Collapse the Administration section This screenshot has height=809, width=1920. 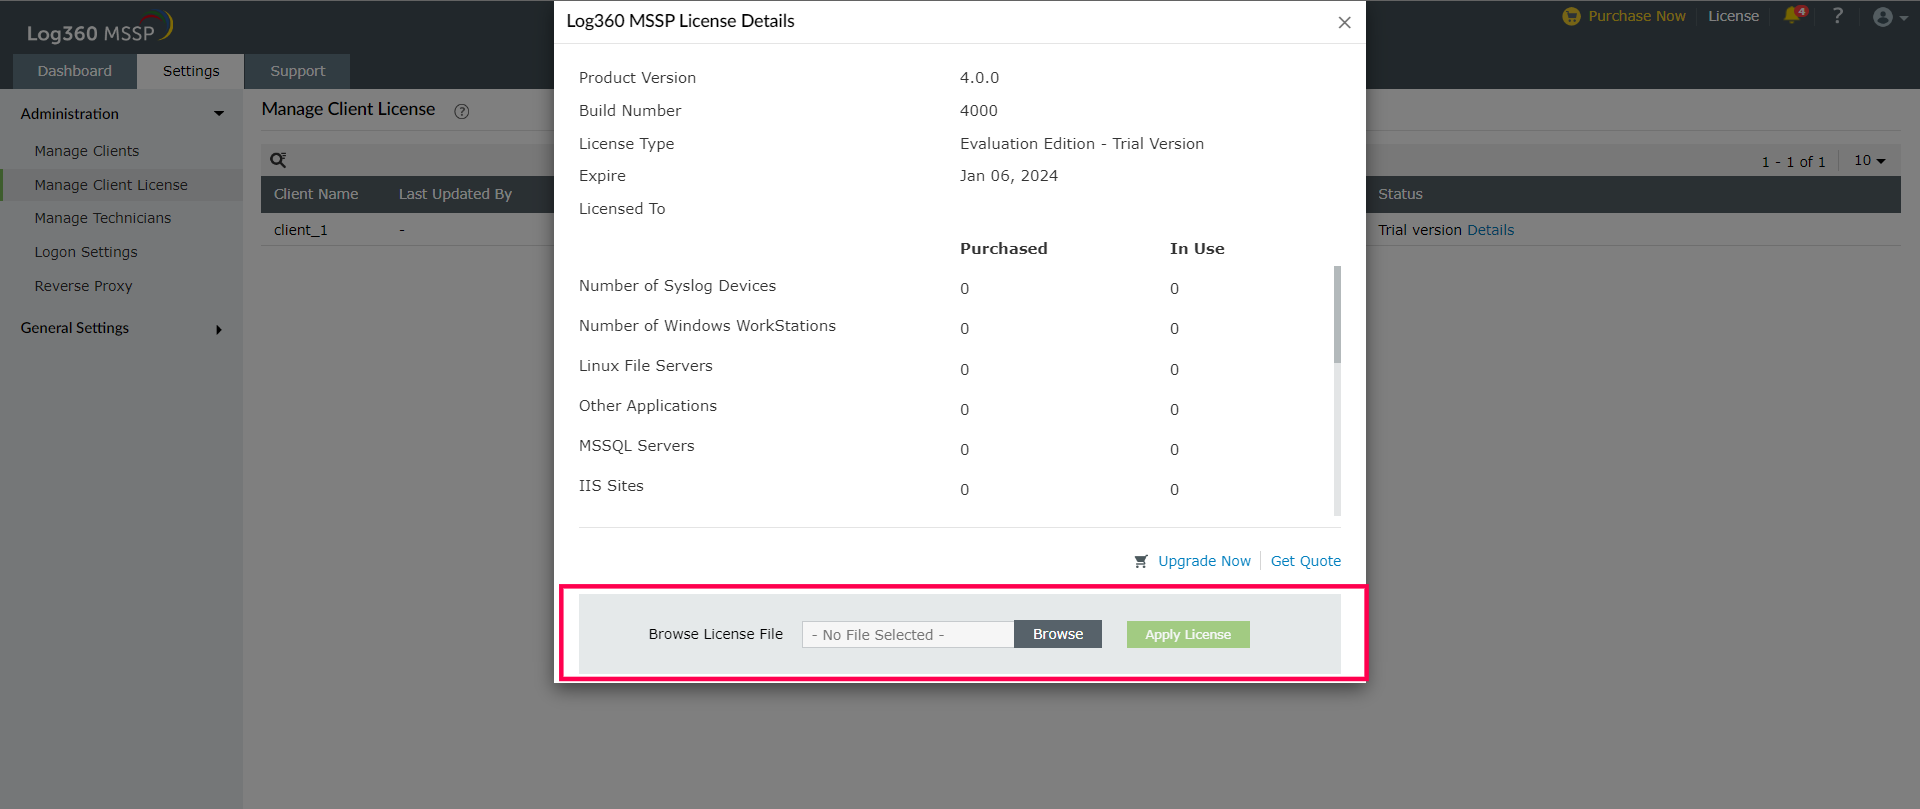(121, 114)
